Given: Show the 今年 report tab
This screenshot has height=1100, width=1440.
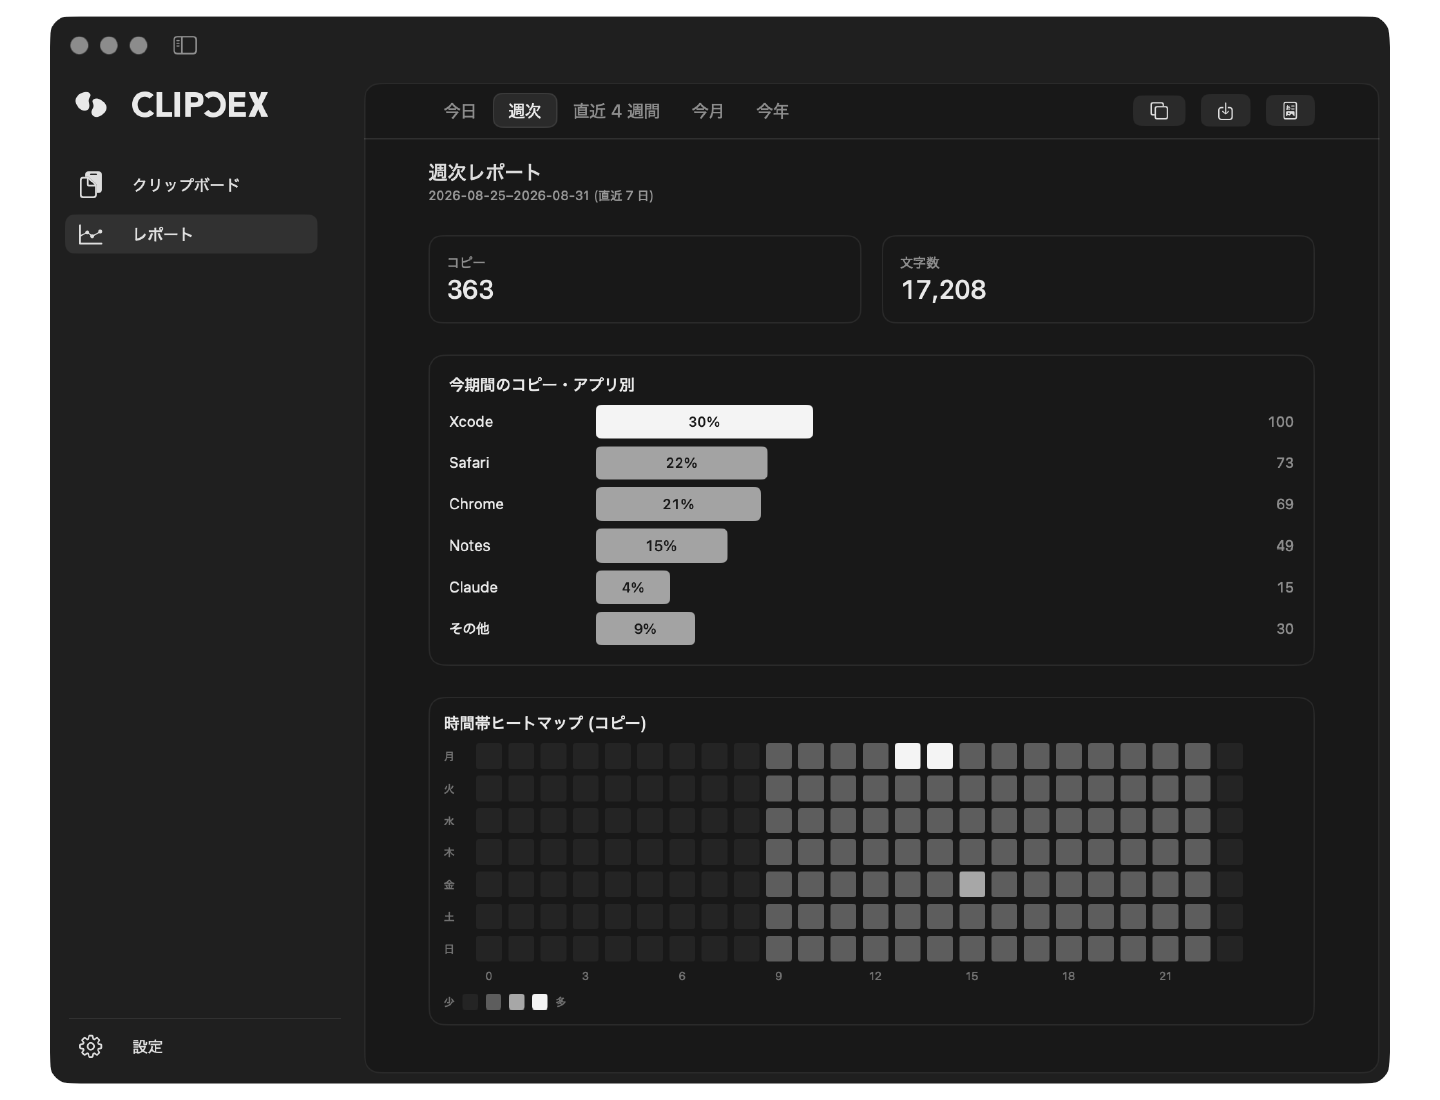Looking at the screenshot, I should click(772, 111).
